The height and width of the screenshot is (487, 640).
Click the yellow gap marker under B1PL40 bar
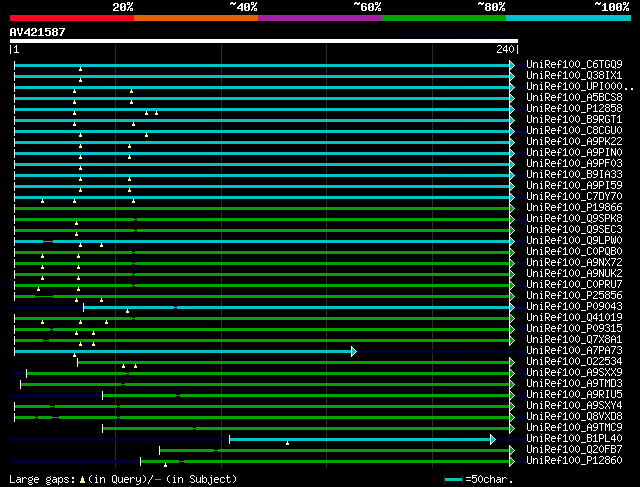click(x=287, y=443)
